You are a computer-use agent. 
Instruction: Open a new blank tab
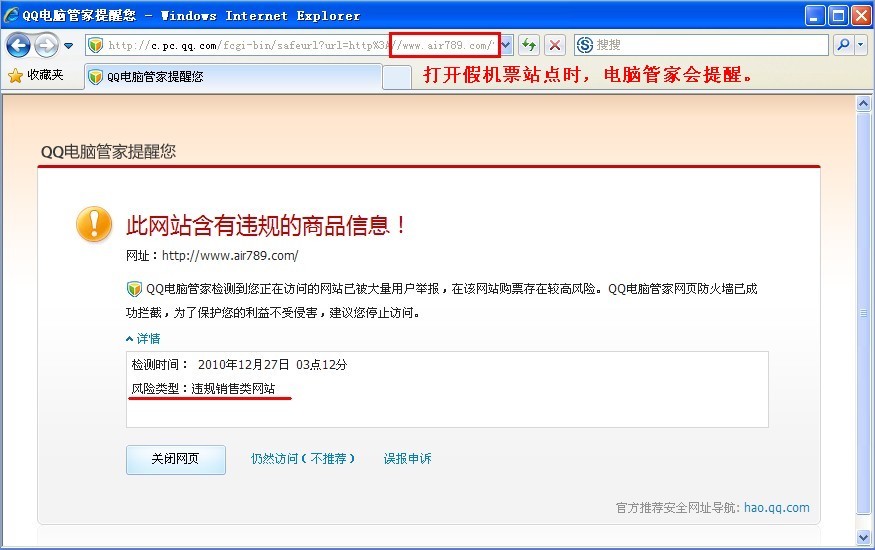pyautogui.click(x=397, y=77)
